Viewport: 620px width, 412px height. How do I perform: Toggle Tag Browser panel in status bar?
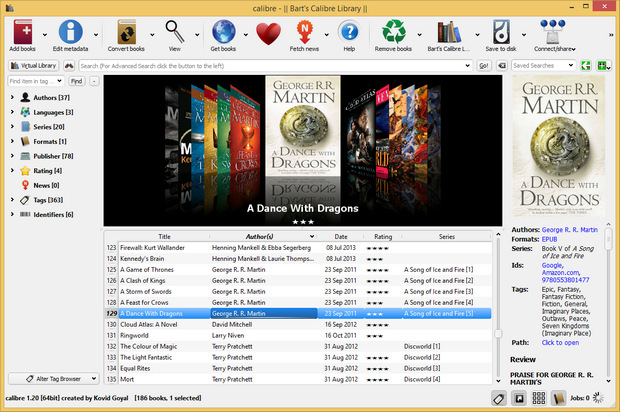(x=499, y=398)
